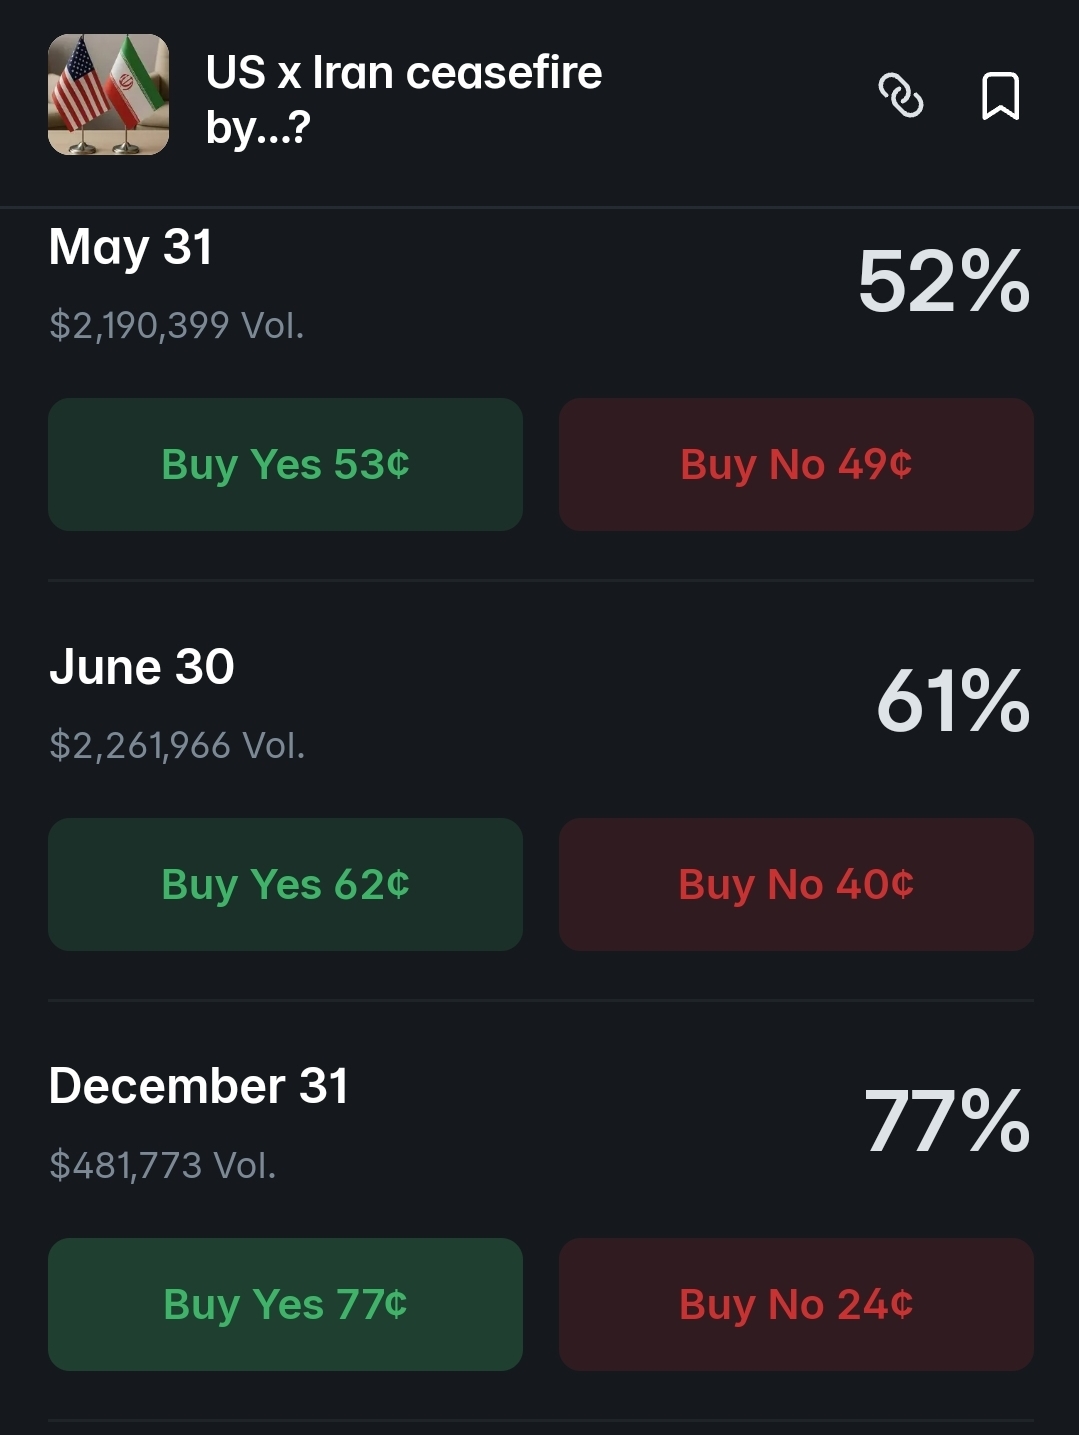This screenshot has width=1079, height=1435.
Task: Select the May 31 outcome label
Action: pyautogui.click(x=131, y=247)
